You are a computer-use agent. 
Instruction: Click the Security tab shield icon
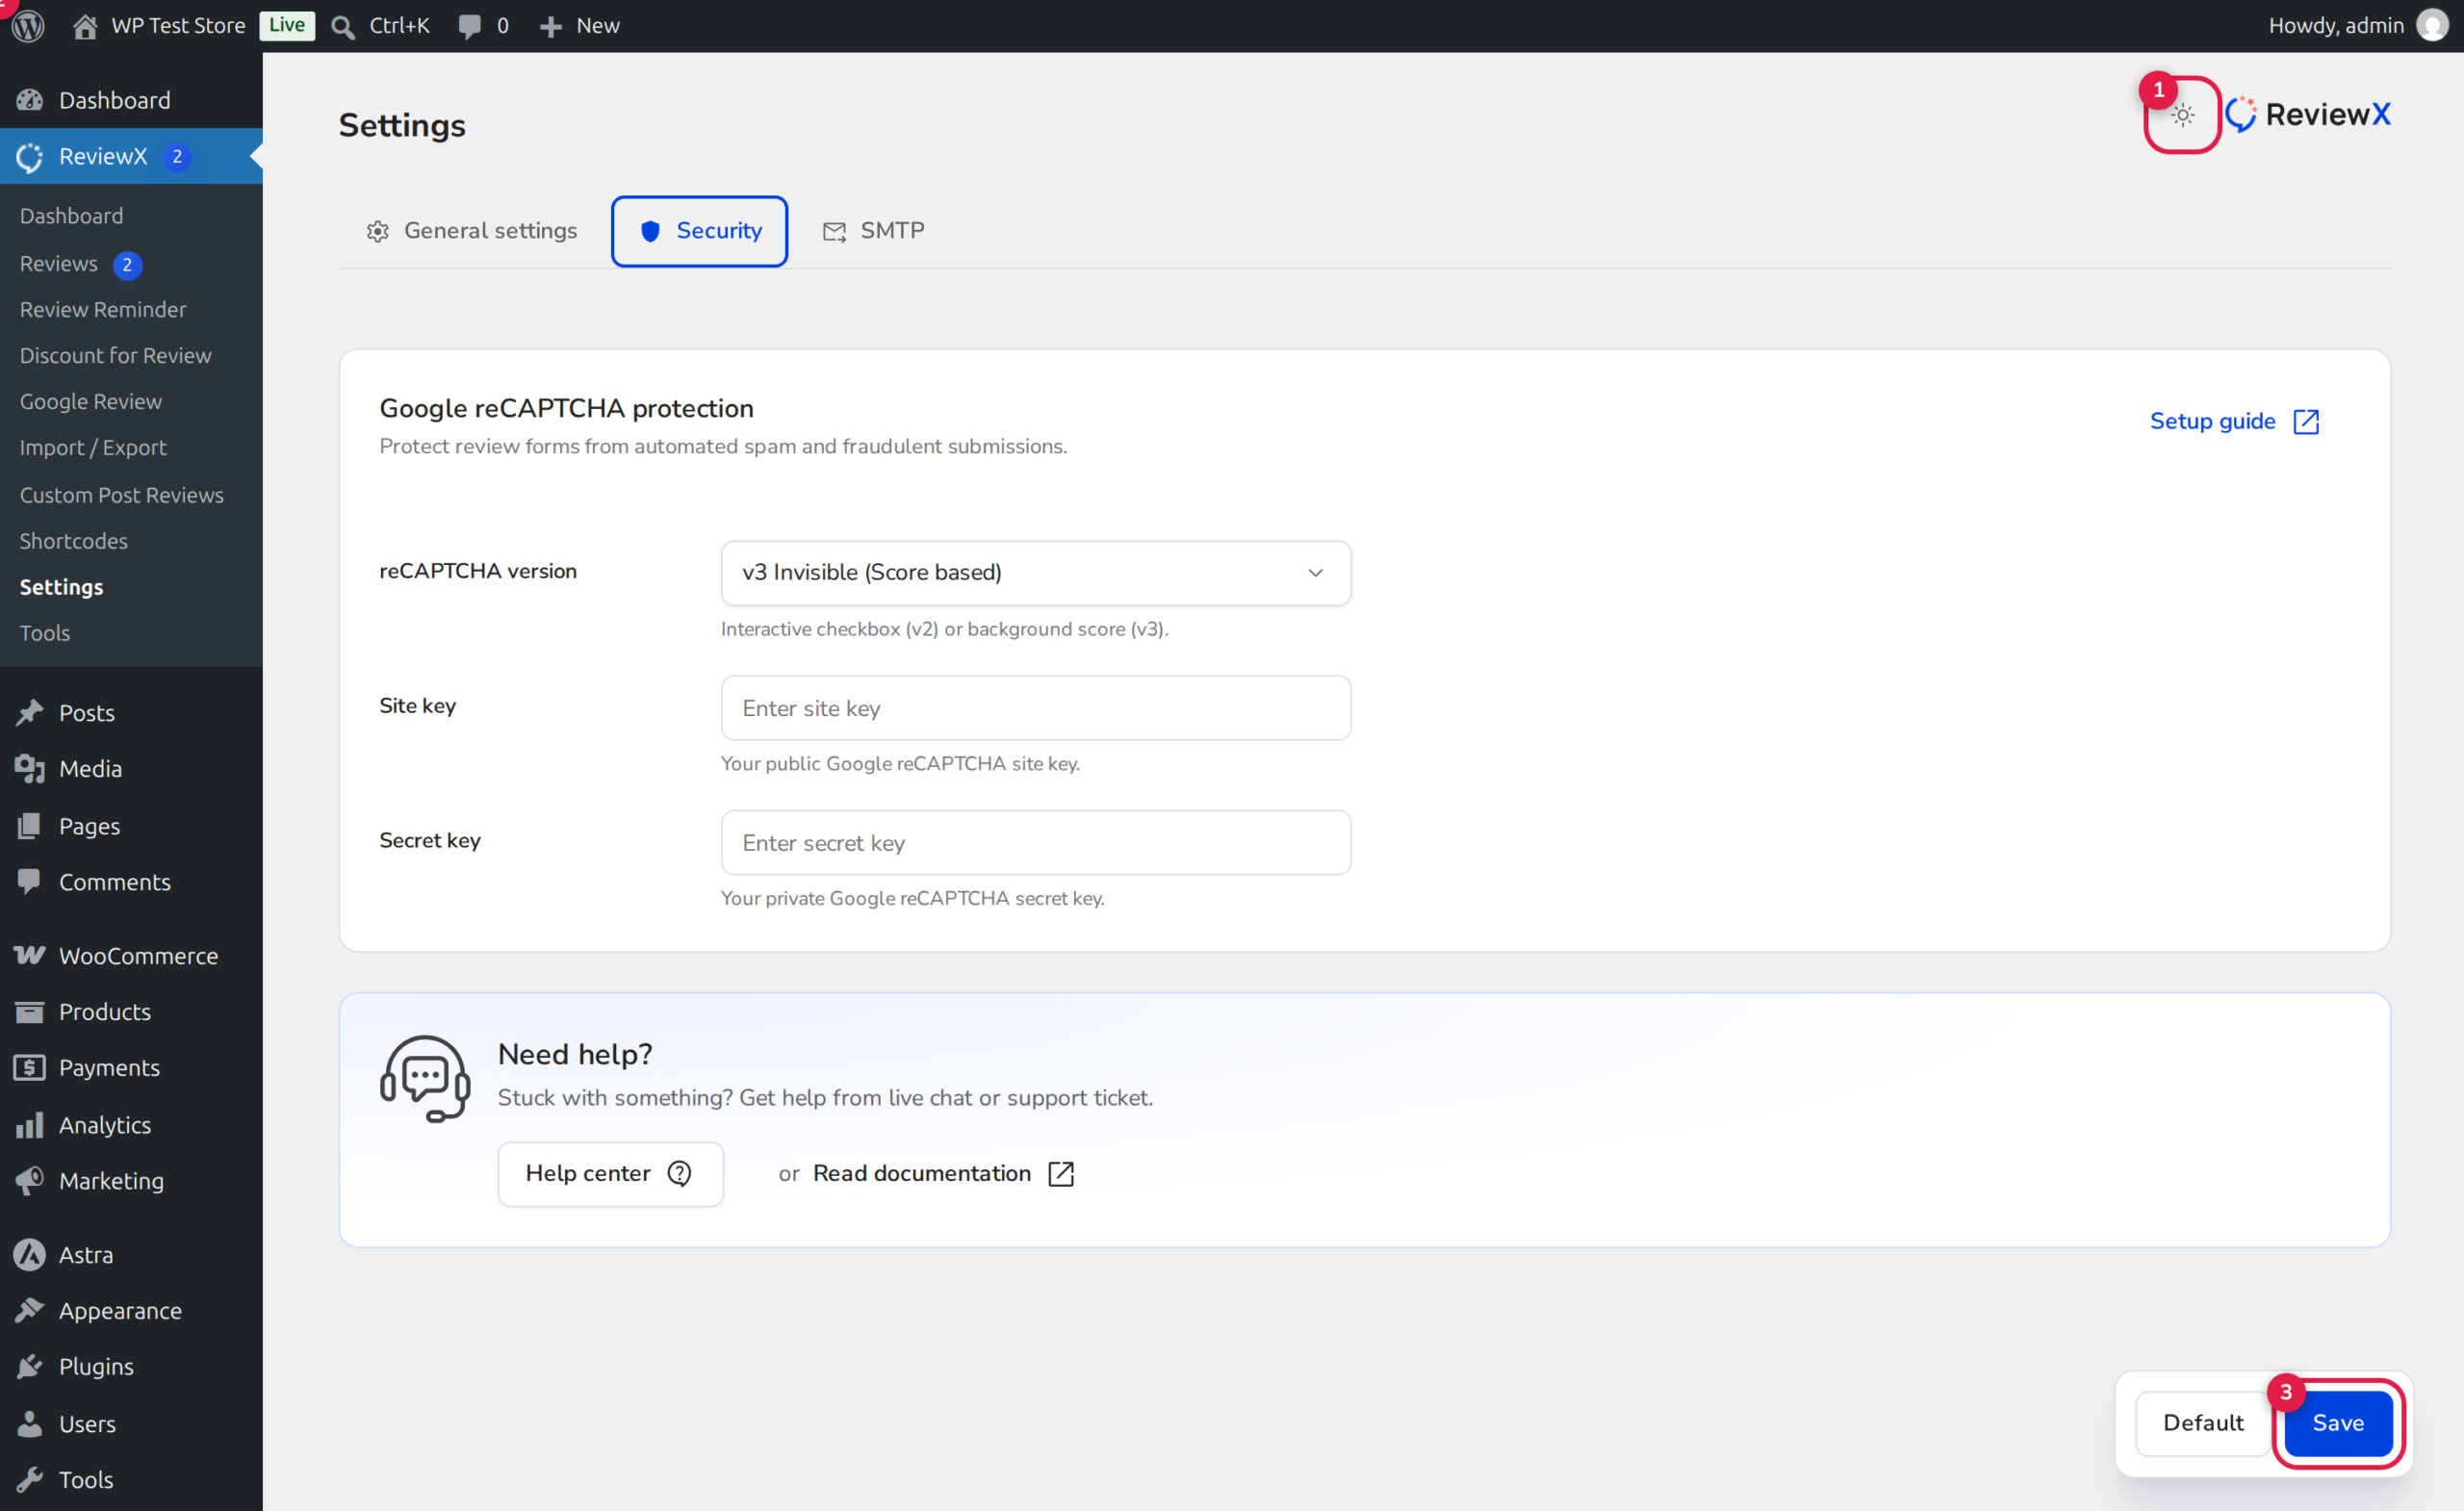(650, 231)
